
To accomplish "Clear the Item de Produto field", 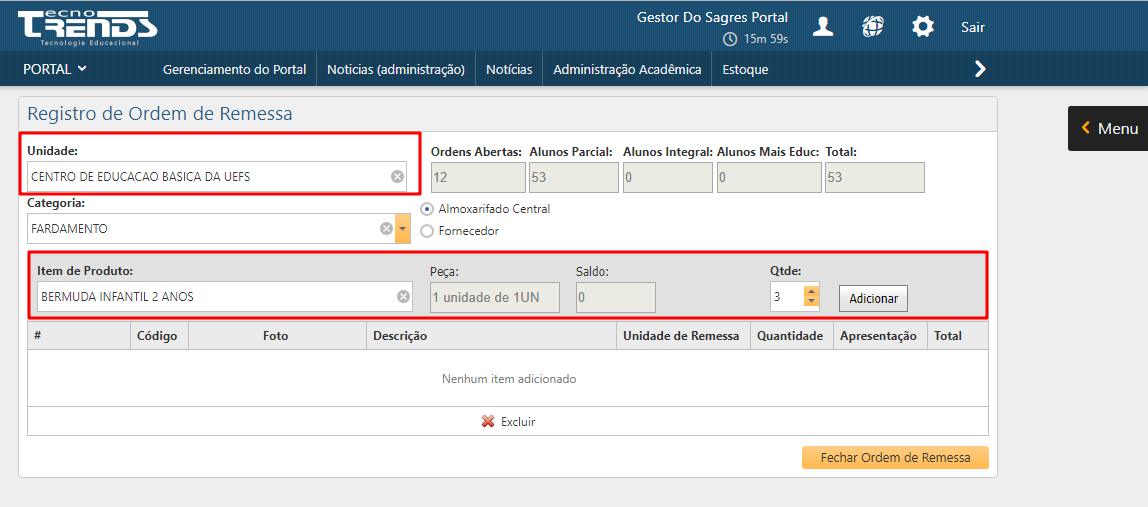I will point(403,297).
